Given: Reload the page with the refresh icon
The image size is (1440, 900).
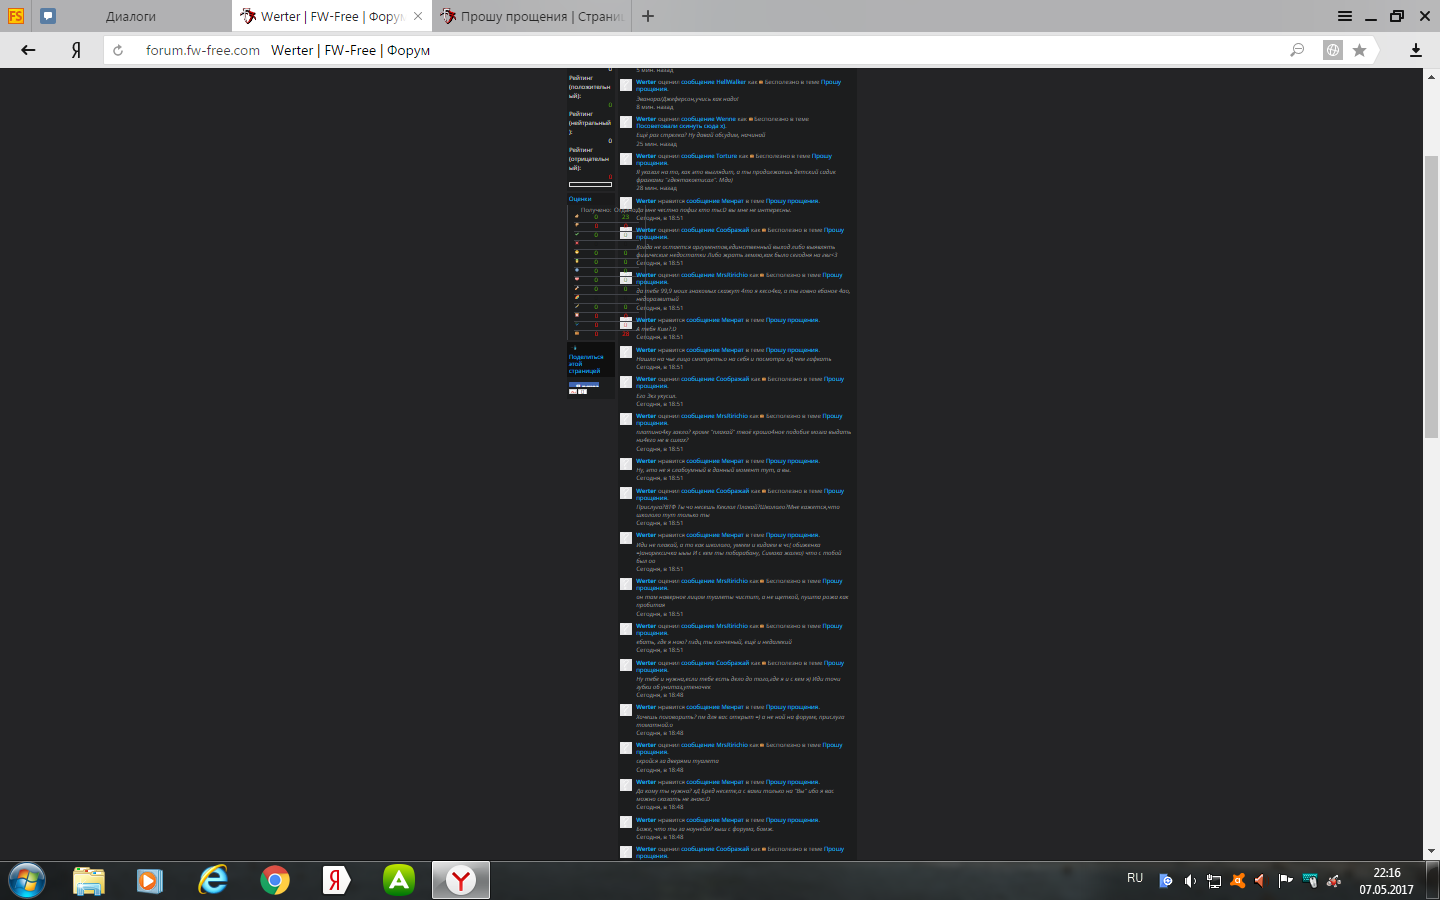Looking at the screenshot, I should pos(118,50).
